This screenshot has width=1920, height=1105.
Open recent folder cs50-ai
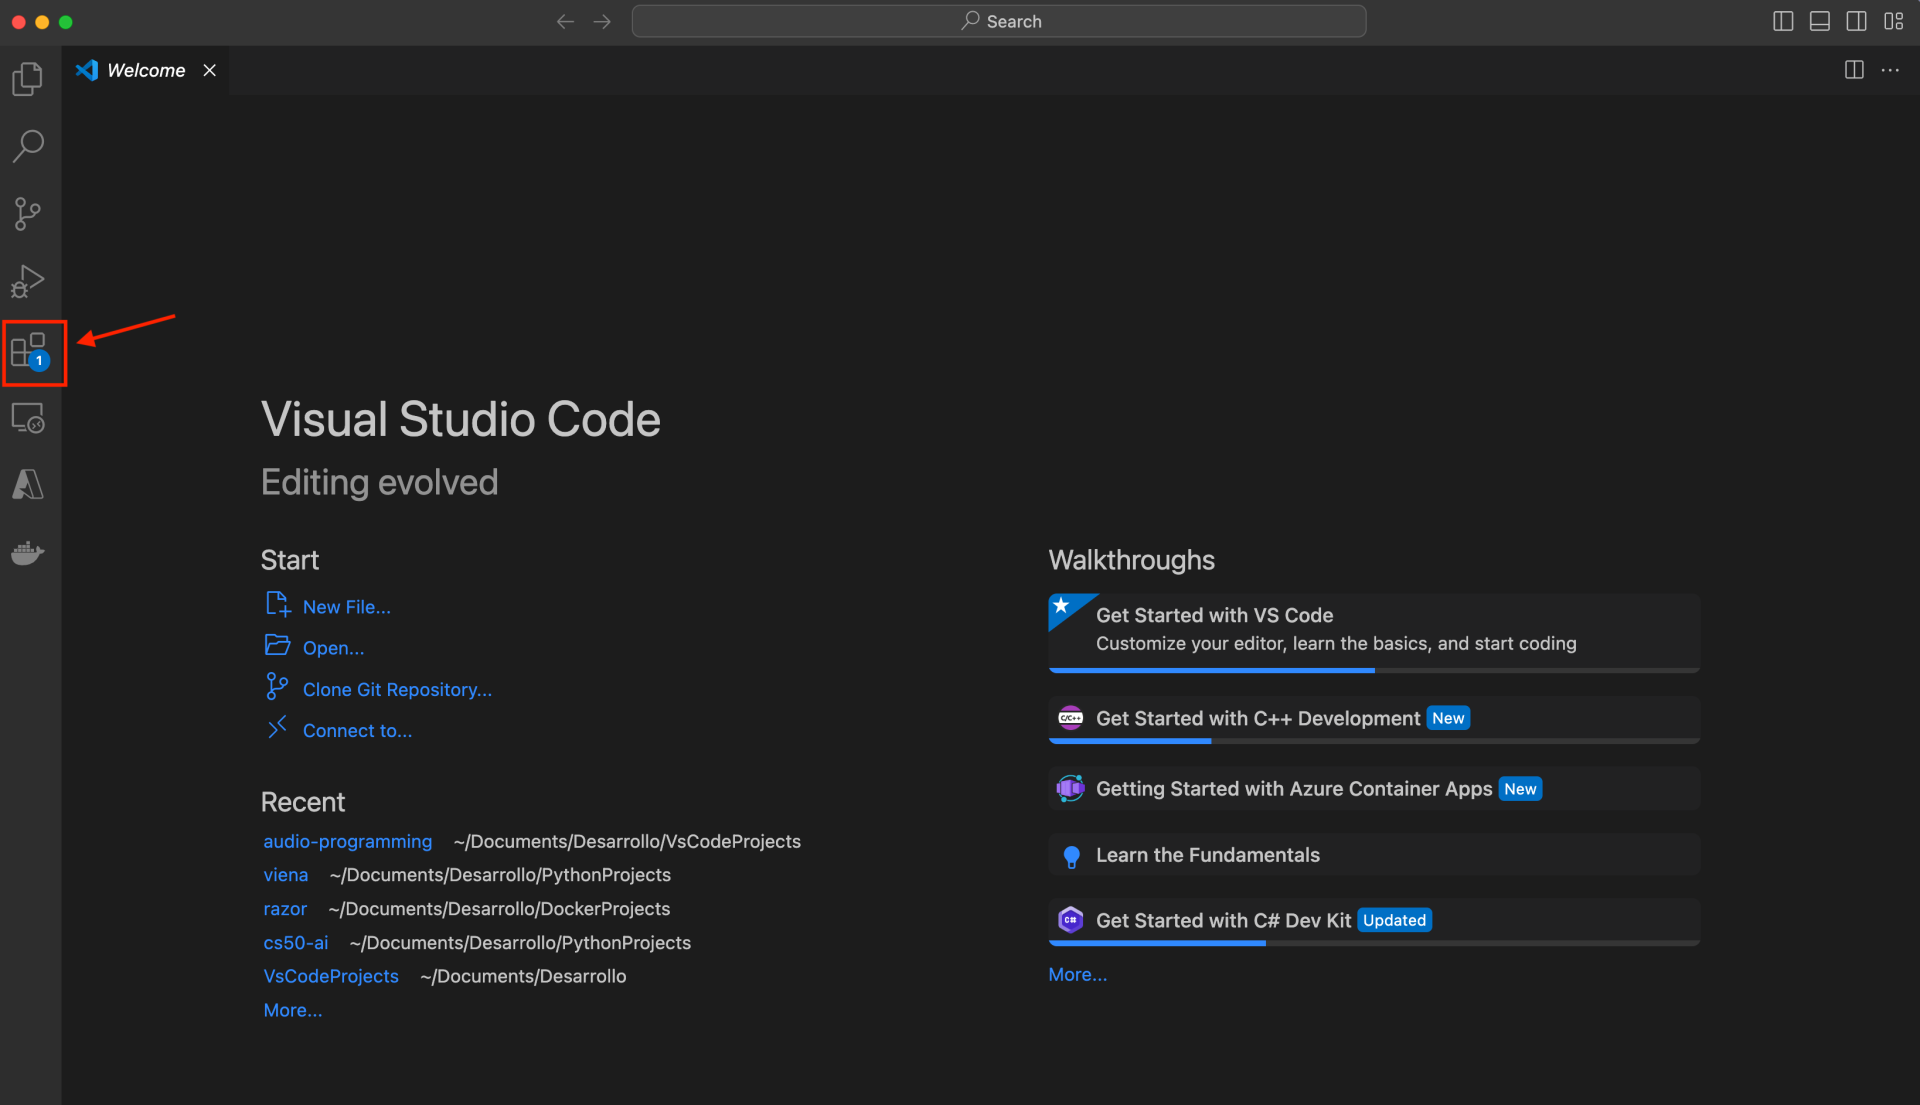point(296,943)
